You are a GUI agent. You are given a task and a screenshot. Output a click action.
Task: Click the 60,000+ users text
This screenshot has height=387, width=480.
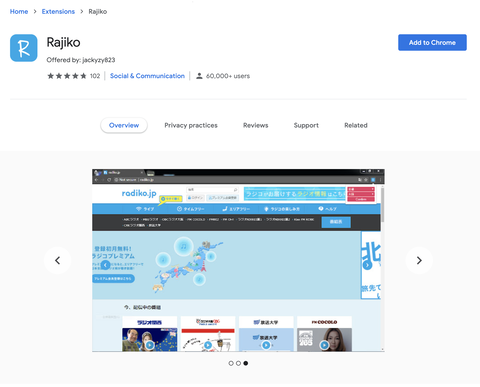[x=228, y=76]
